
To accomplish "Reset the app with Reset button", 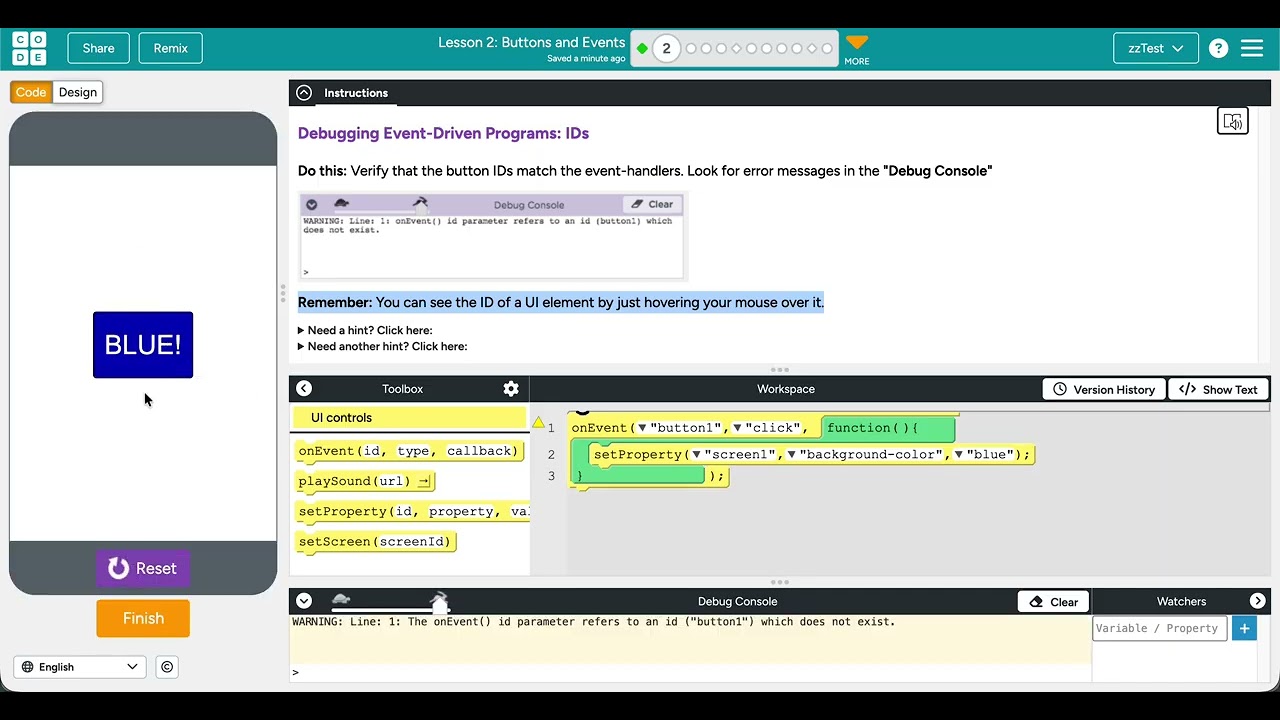I will [143, 568].
